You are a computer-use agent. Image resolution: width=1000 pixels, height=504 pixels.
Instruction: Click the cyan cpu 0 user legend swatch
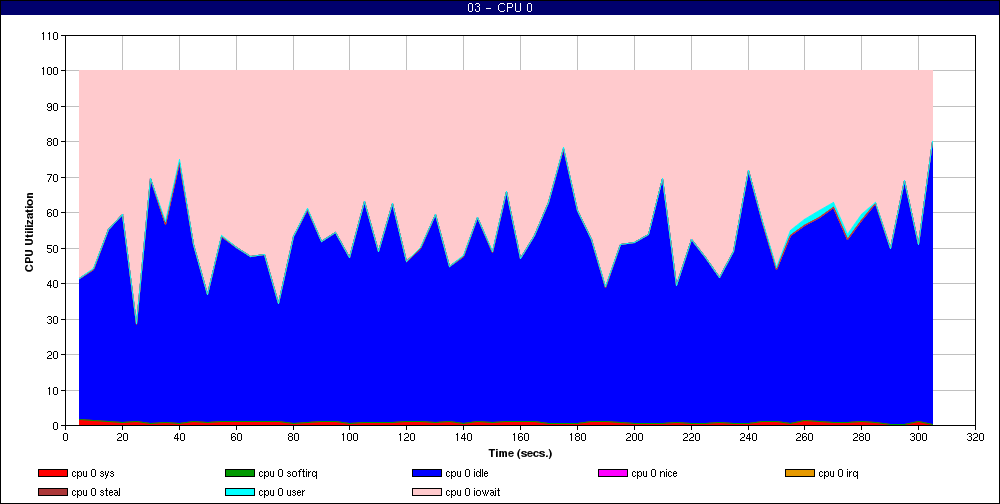click(x=239, y=493)
